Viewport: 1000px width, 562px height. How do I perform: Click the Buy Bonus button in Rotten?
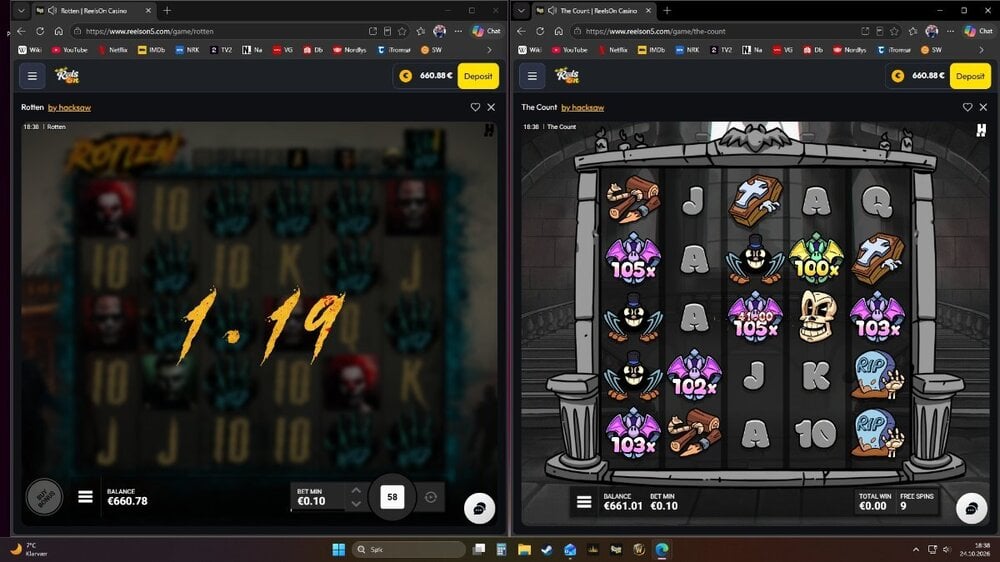point(44,496)
